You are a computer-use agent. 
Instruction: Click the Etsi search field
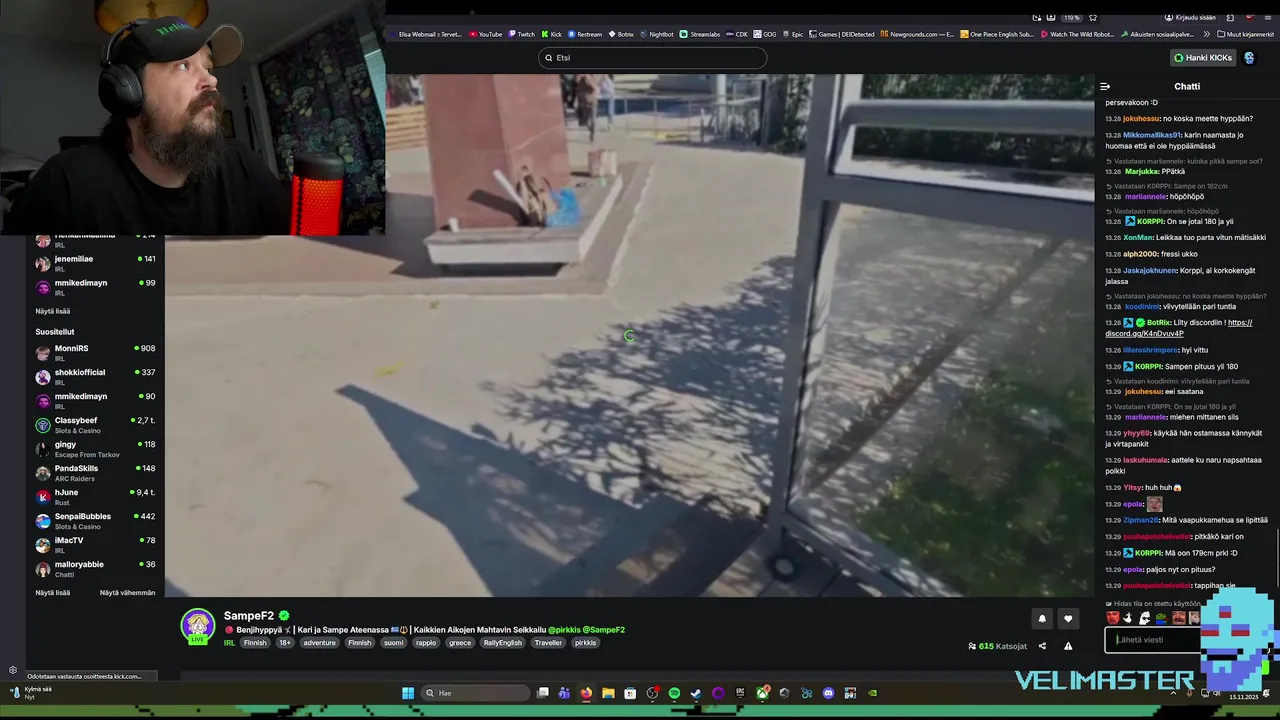(652, 58)
